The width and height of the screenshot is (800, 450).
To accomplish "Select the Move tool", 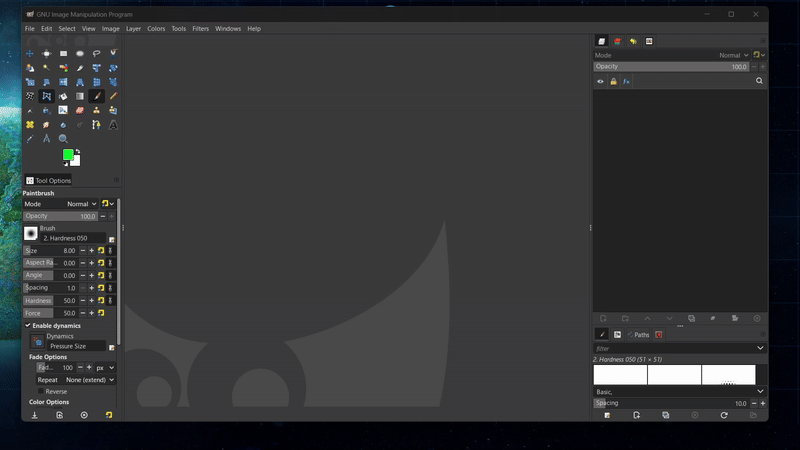I will coord(30,54).
